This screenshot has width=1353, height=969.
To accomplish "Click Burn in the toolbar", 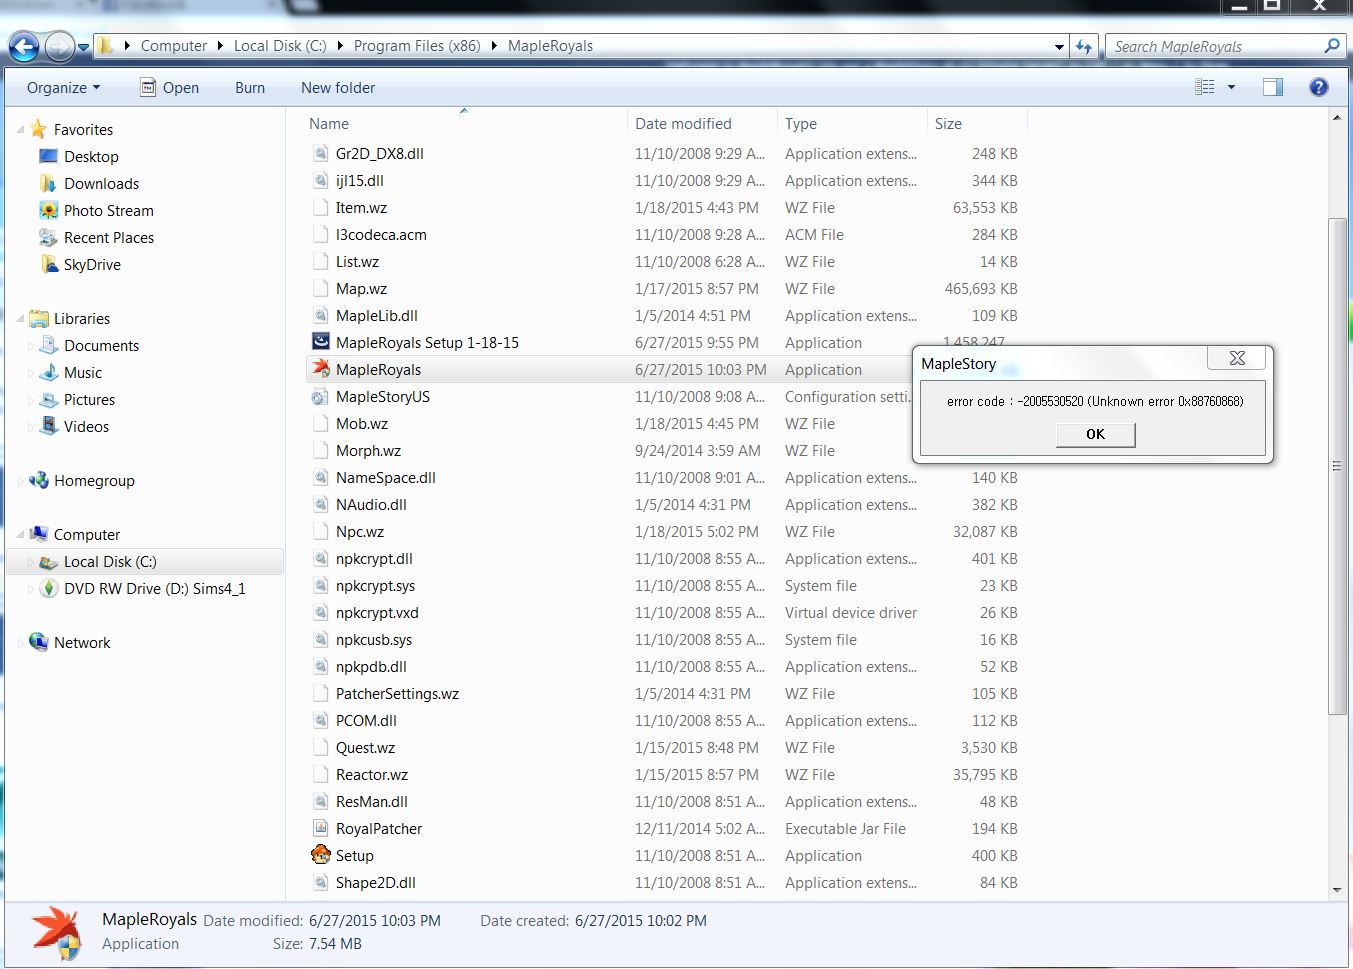I will [250, 88].
